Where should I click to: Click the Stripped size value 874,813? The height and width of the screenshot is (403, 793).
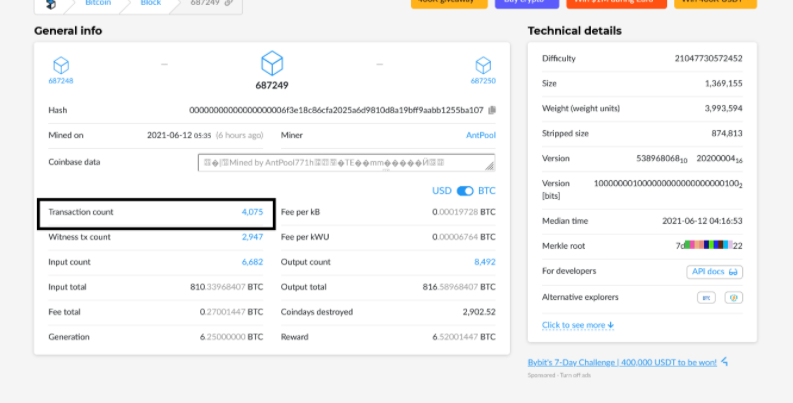(x=727, y=133)
